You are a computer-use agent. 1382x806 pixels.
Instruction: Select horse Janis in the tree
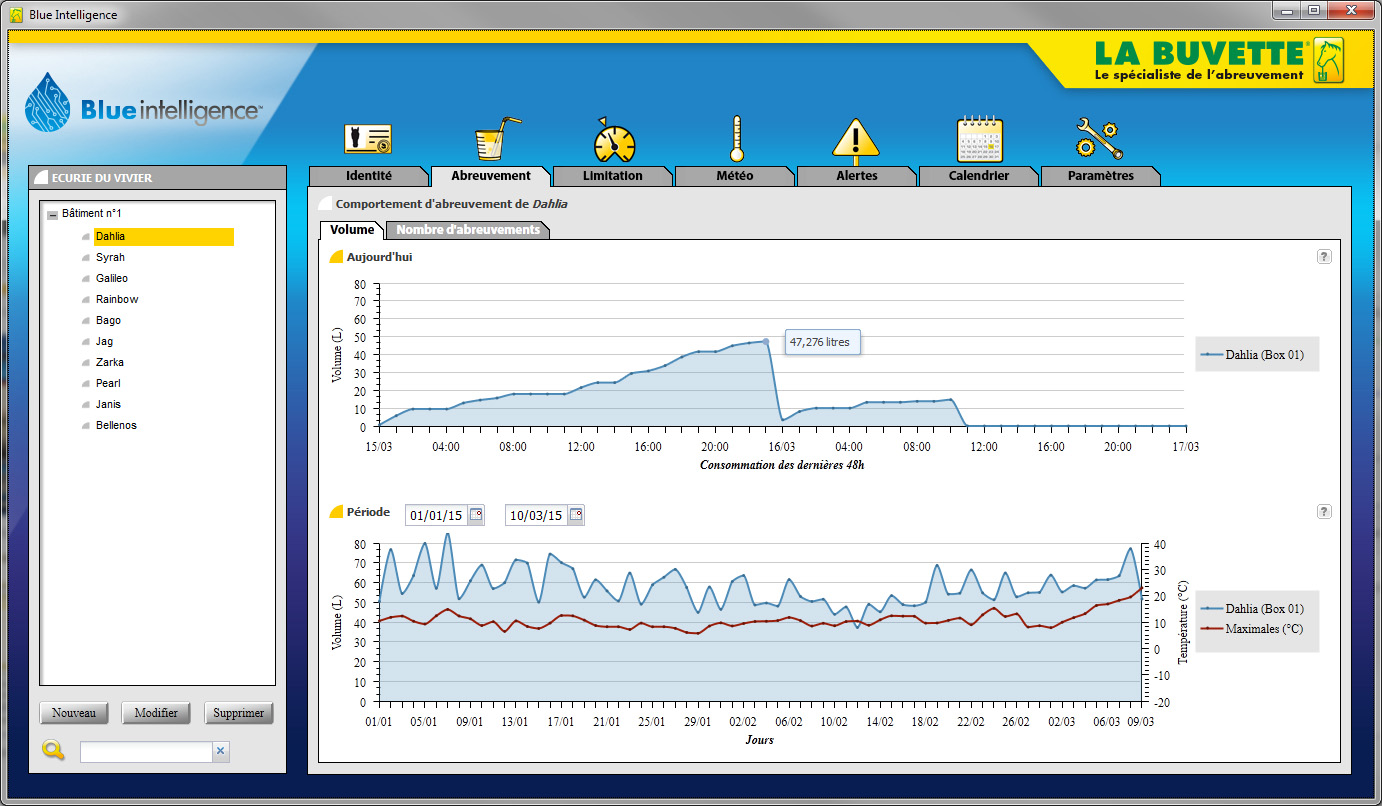tap(108, 405)
